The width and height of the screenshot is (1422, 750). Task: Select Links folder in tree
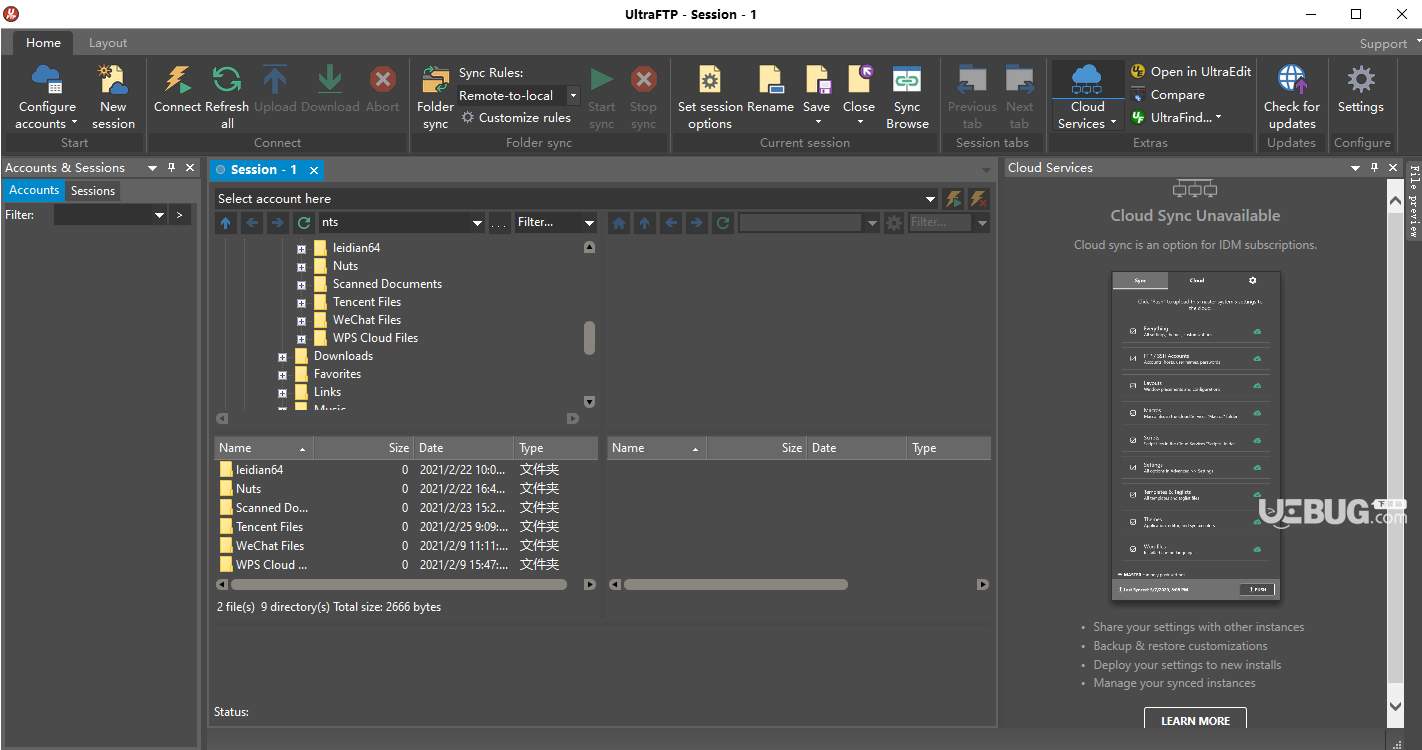327,392
